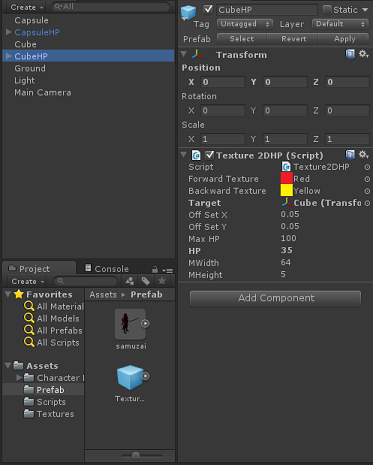The width and height of the screenshot is (373, 465).
Task: Click favorites star icon in Project toolbar
Action: pos(162,281)
